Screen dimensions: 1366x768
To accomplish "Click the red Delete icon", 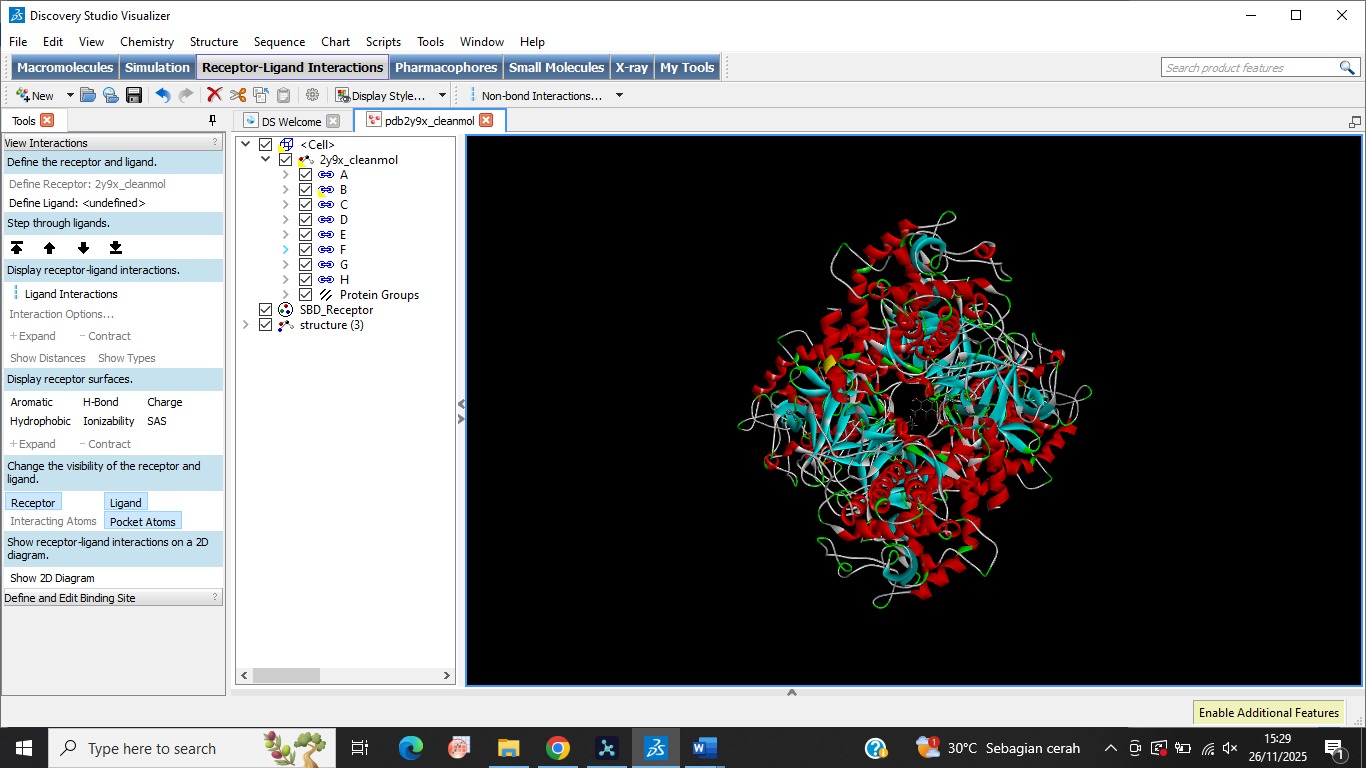I will point(213,95).
